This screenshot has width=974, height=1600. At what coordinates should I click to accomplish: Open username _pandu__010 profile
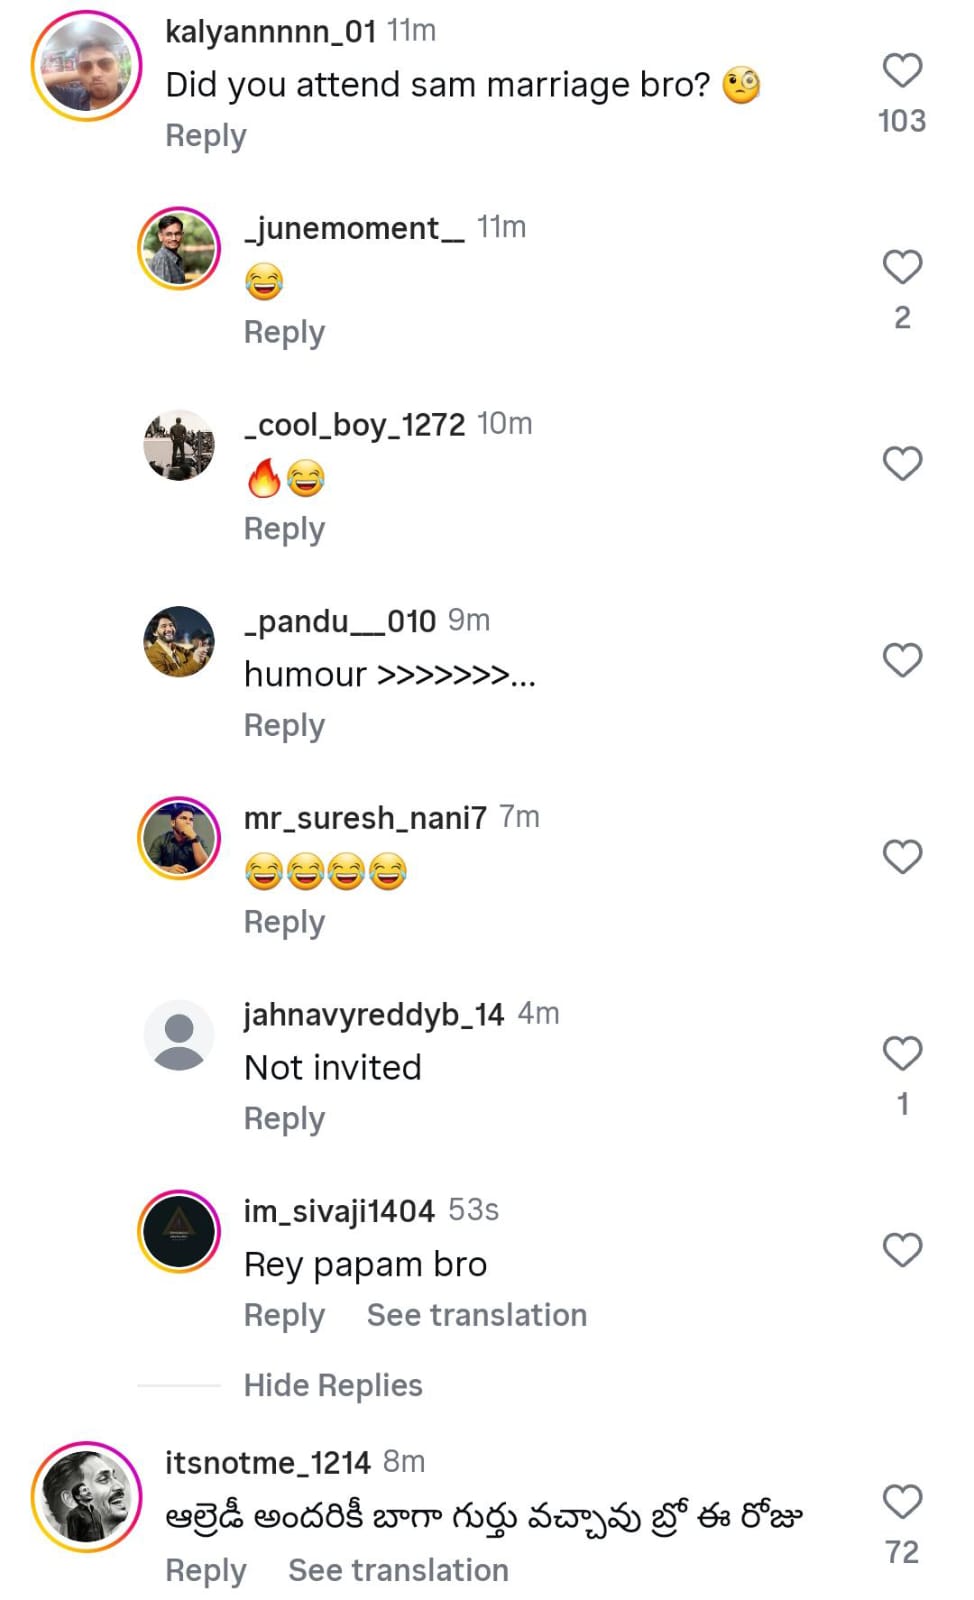pyautogui.click(x=340, y=621)
